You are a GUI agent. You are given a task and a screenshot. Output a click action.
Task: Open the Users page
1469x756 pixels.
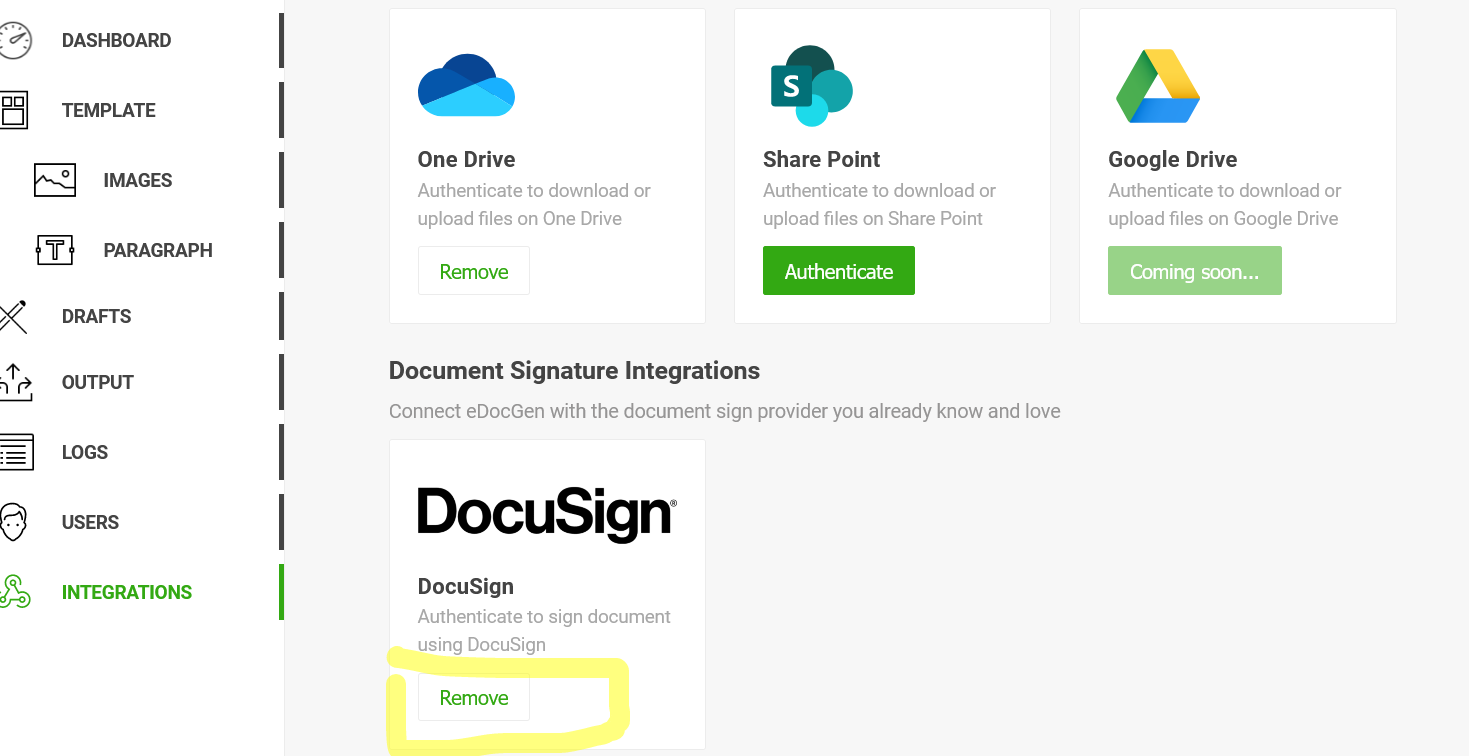click(90, 522)
